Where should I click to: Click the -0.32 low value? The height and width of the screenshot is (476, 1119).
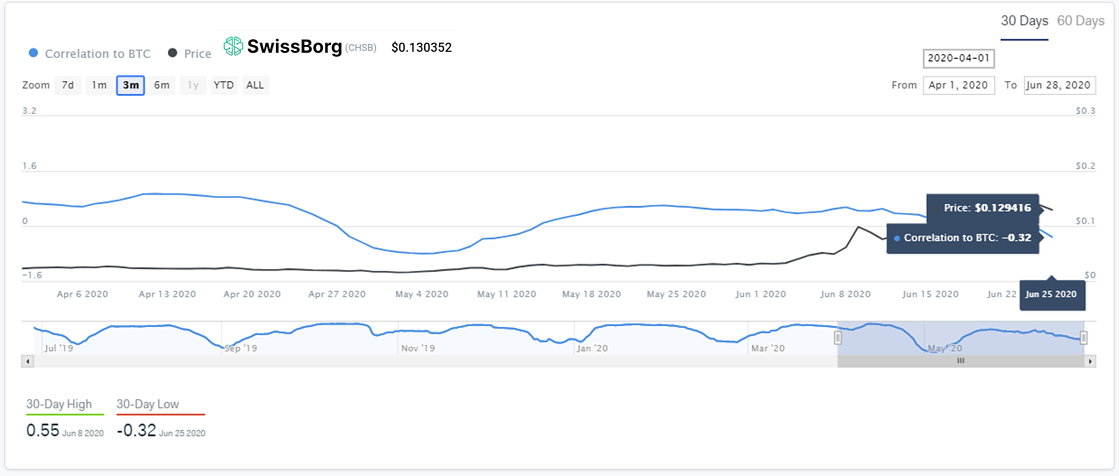(136, 430)
